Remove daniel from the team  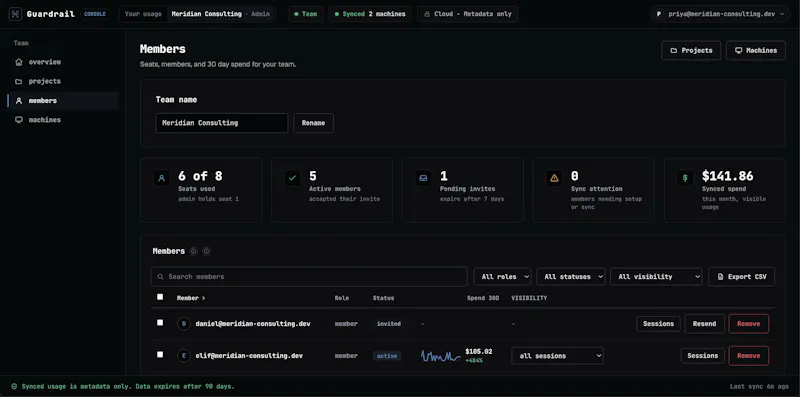[x=748, y=324]
